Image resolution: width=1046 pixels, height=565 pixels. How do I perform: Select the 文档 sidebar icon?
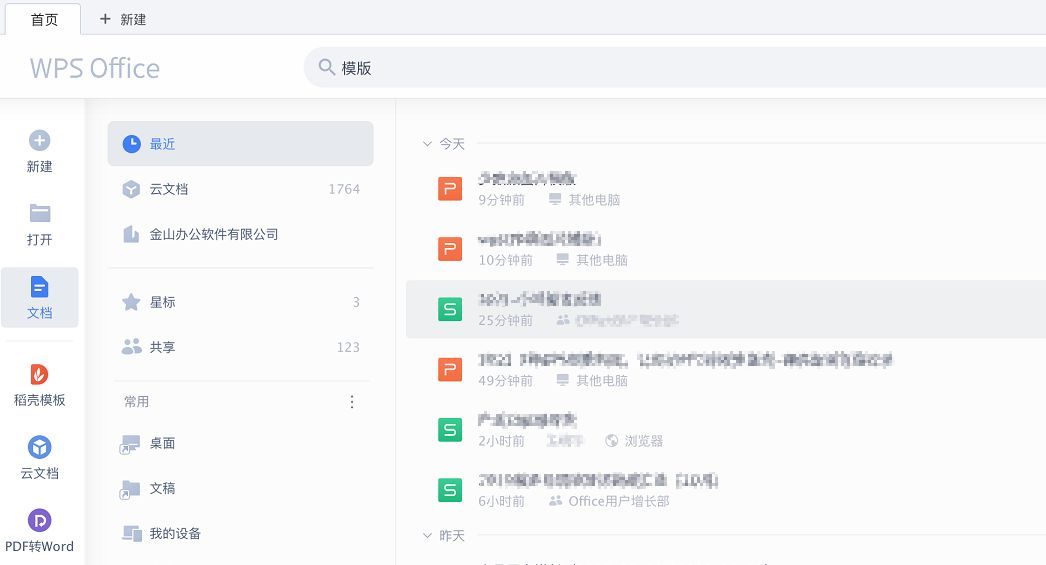39,287
